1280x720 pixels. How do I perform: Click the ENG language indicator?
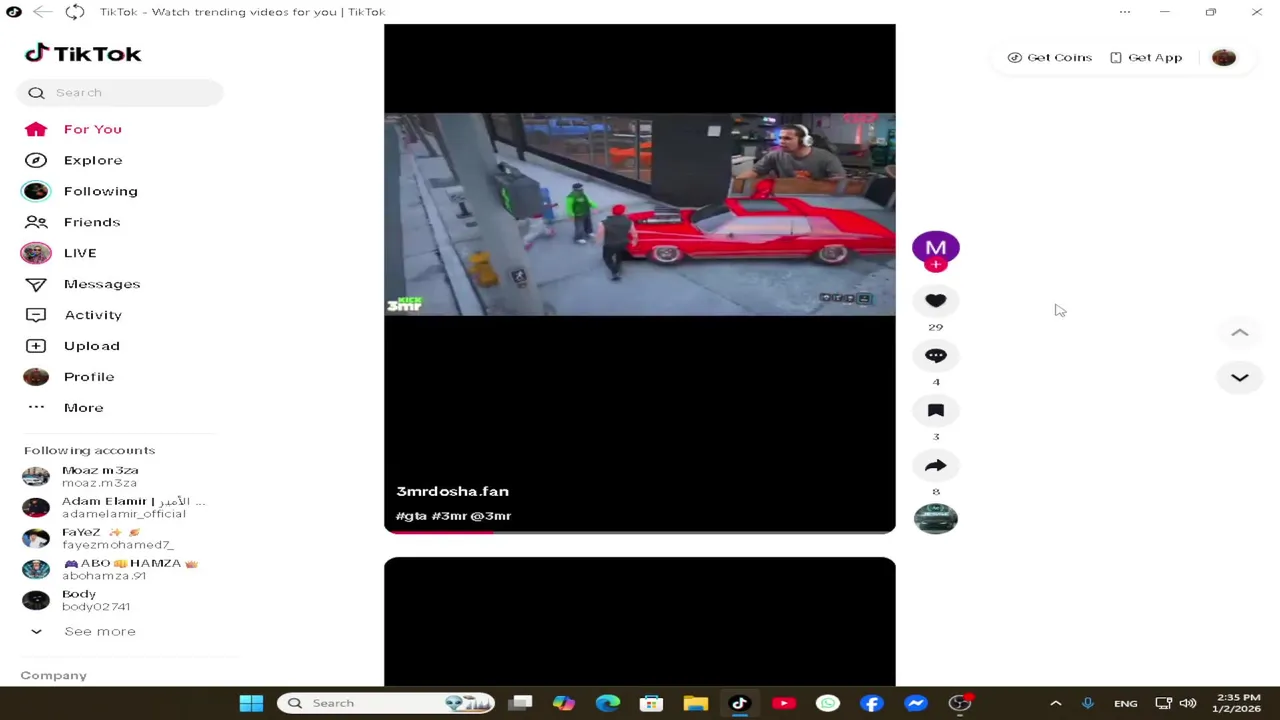[1125, 703]
